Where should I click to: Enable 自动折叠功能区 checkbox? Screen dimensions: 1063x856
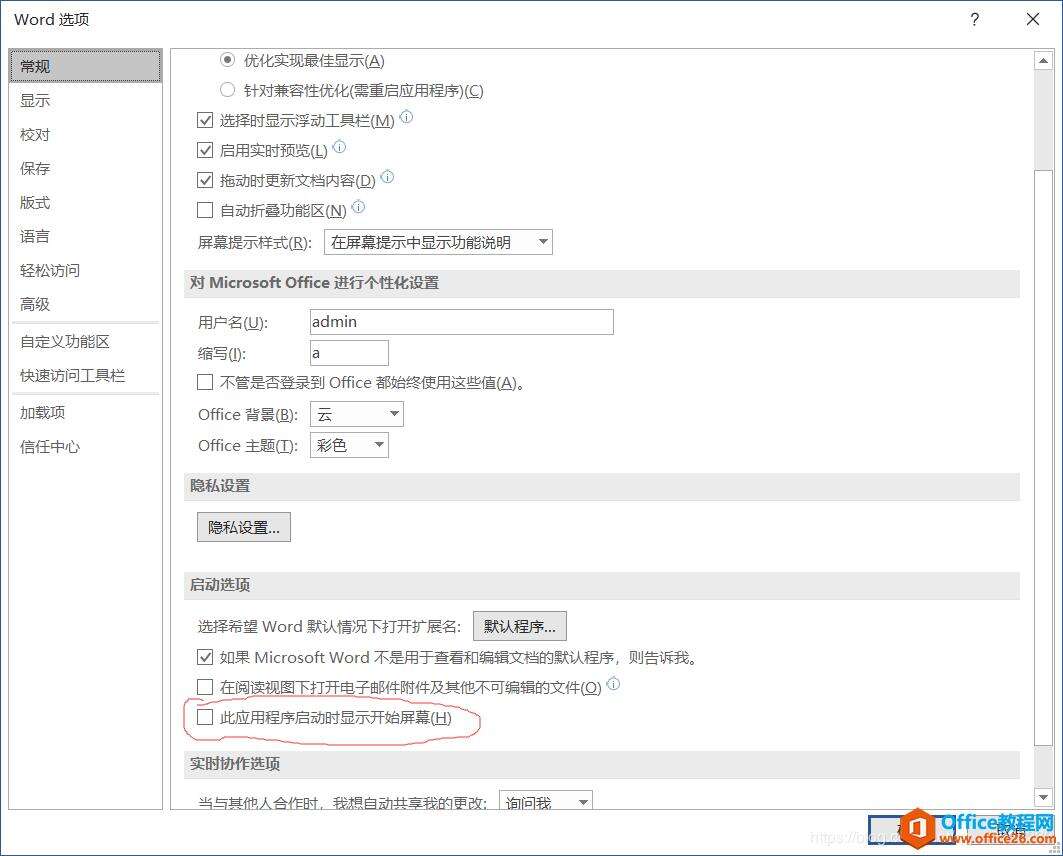pos(205,210)
